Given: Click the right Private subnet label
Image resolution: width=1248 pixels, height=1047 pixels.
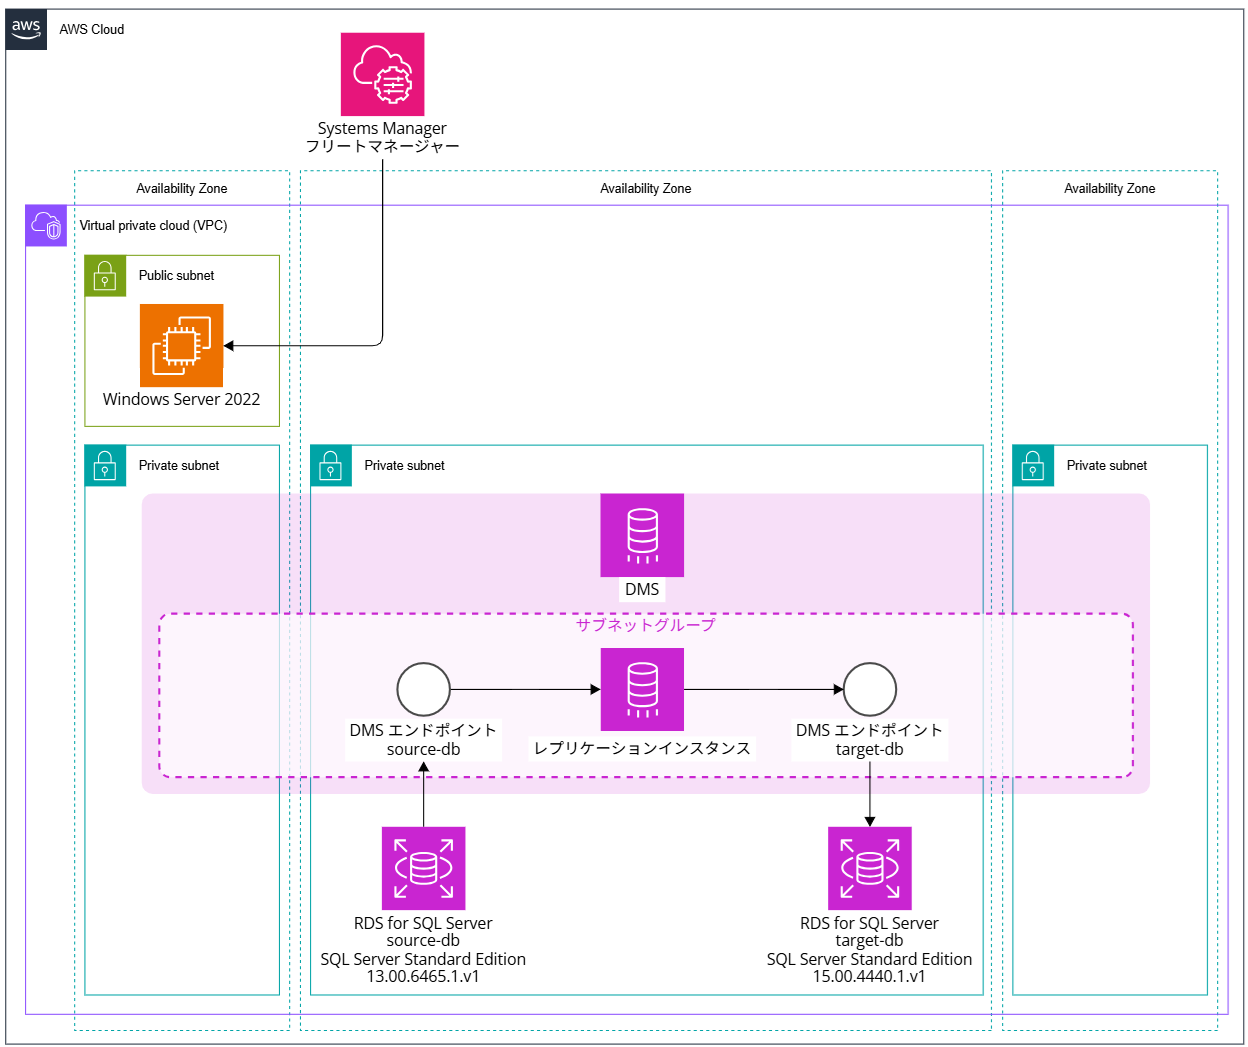Looking at the screenshot, I should click(1107, 465).
